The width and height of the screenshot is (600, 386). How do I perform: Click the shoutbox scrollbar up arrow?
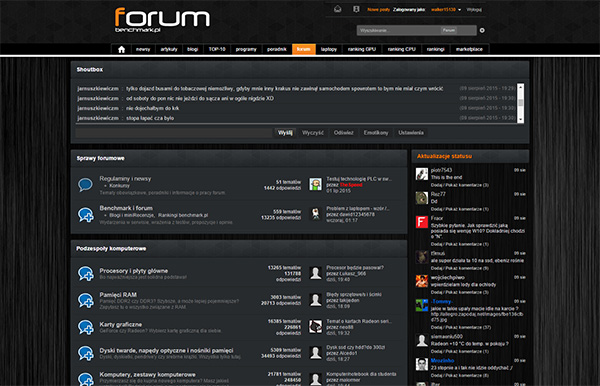coord(520,87)
